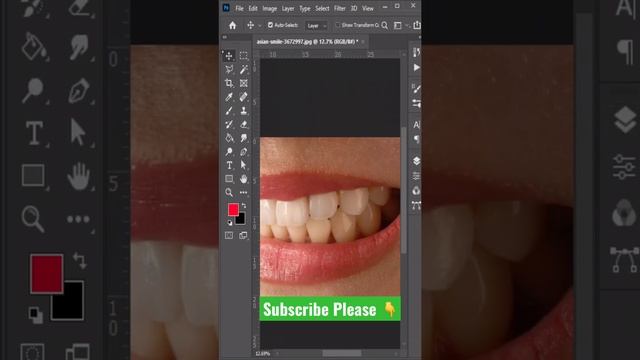This screenshot has width=640, height=360.
Task: Enable Show Transform Controls checkbox
Action: (338, 25)
